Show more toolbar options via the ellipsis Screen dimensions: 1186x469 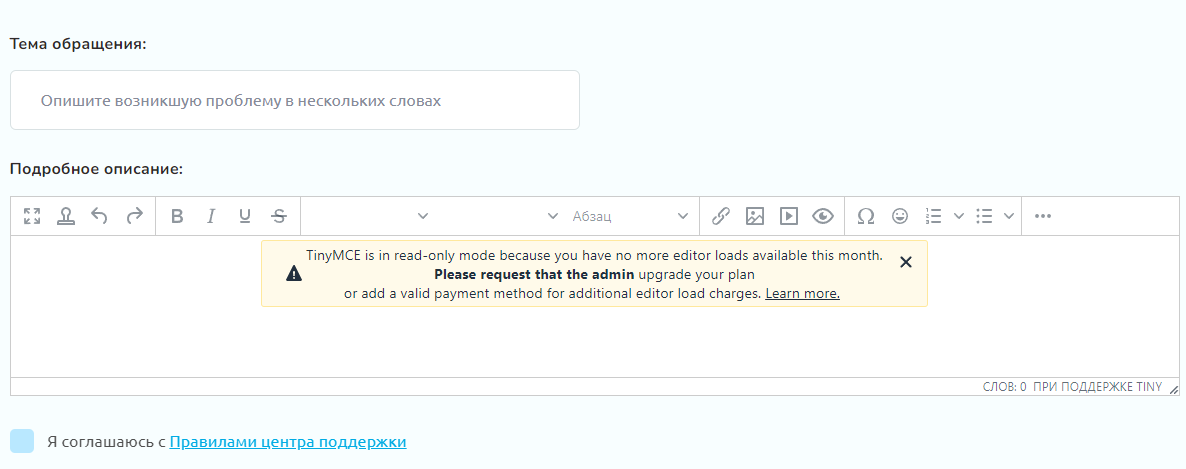[1043, 216]
